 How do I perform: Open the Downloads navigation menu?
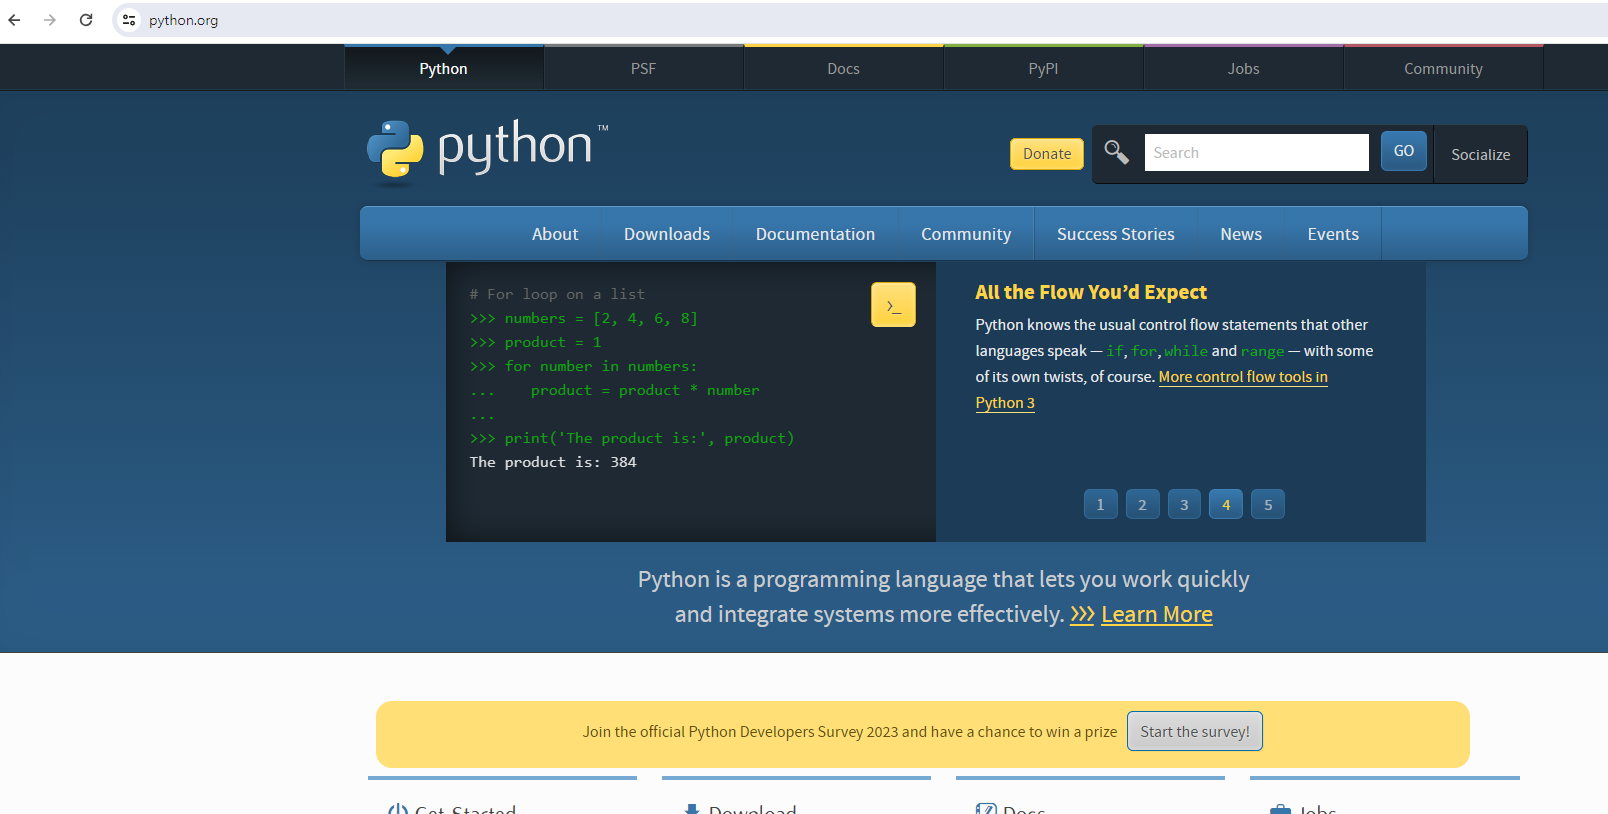[x=667, y=234]
